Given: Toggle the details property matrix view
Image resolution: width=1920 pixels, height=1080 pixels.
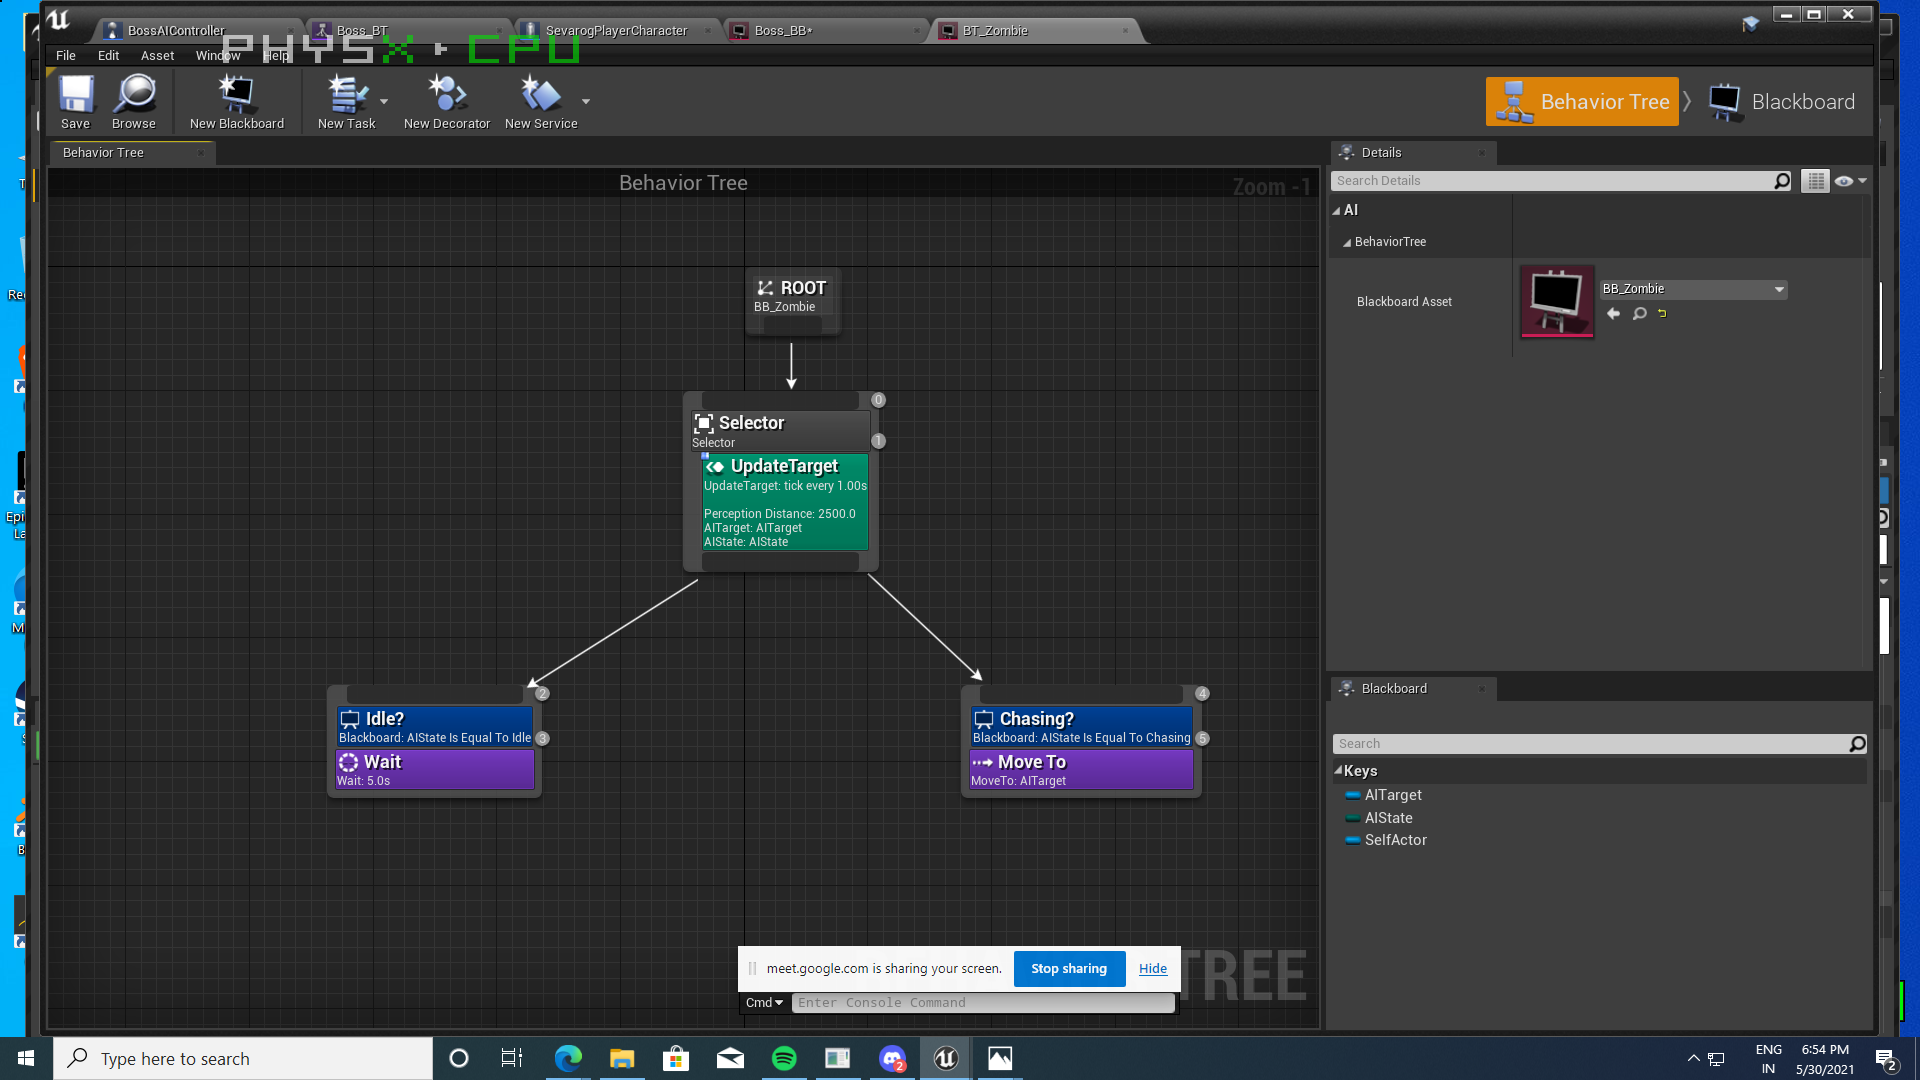Looking at the screenshot, I should [x=1816, y=181].
